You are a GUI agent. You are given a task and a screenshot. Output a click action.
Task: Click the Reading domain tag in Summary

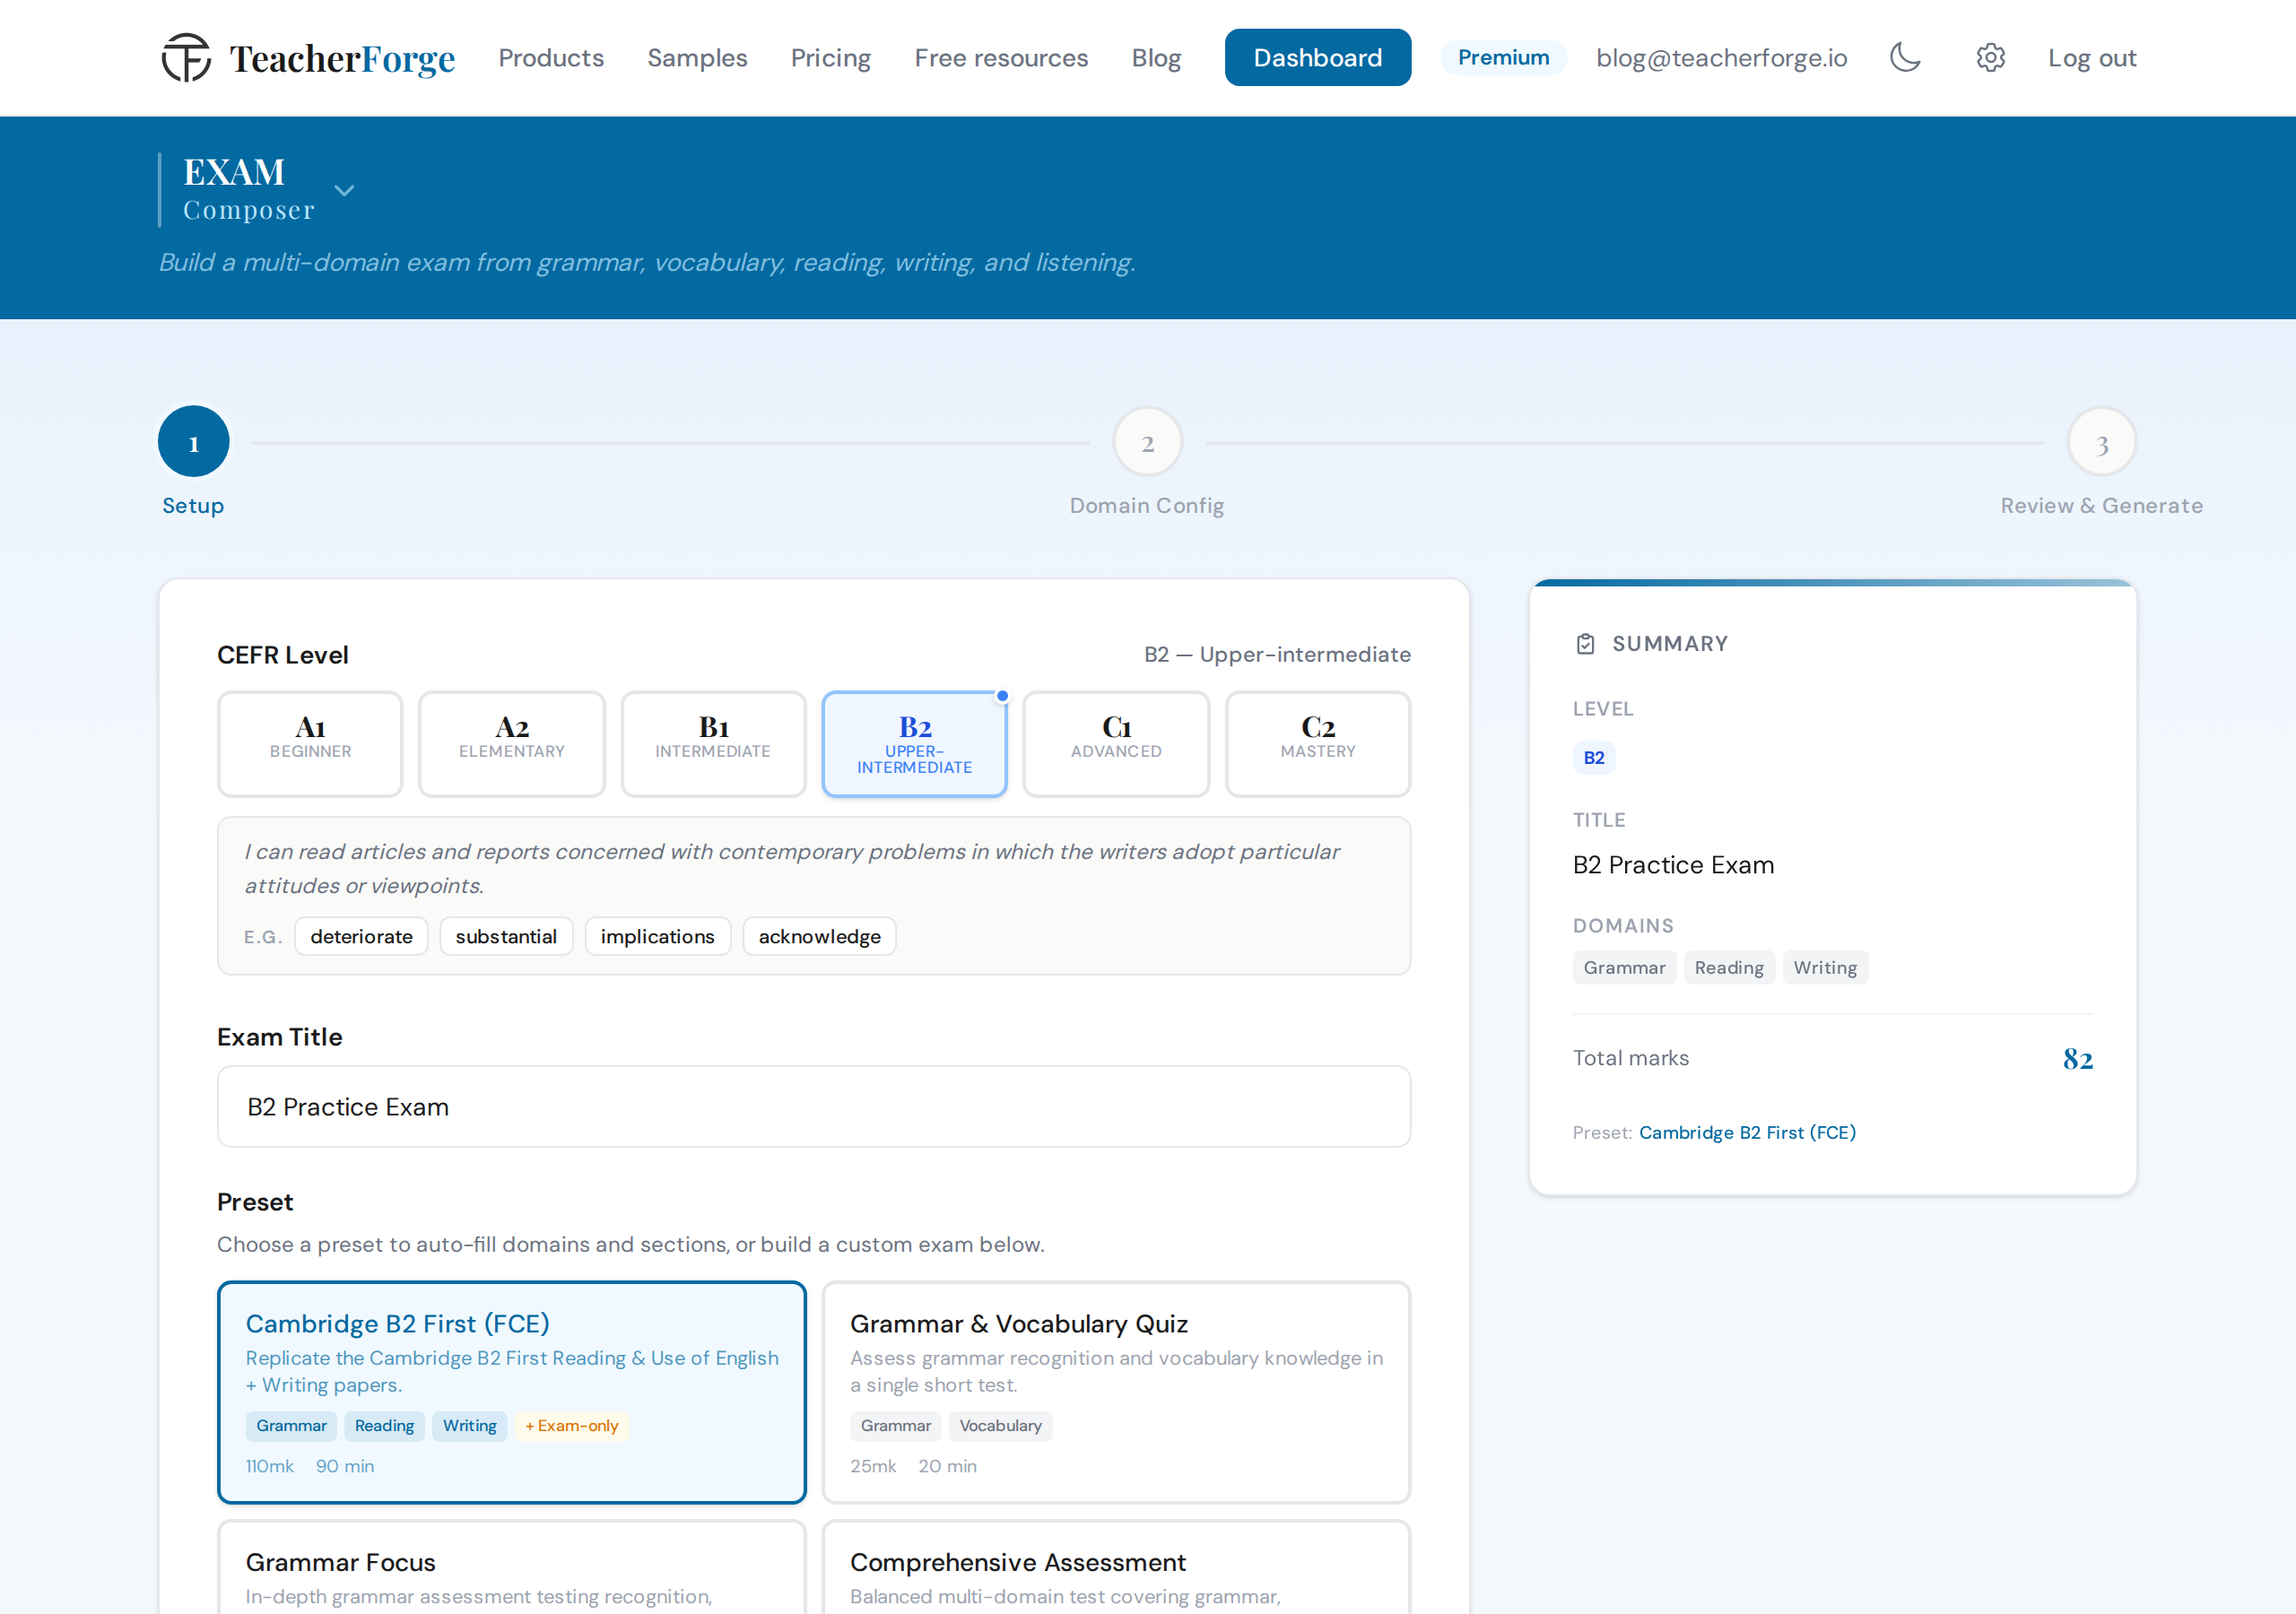click(1729, 968)
